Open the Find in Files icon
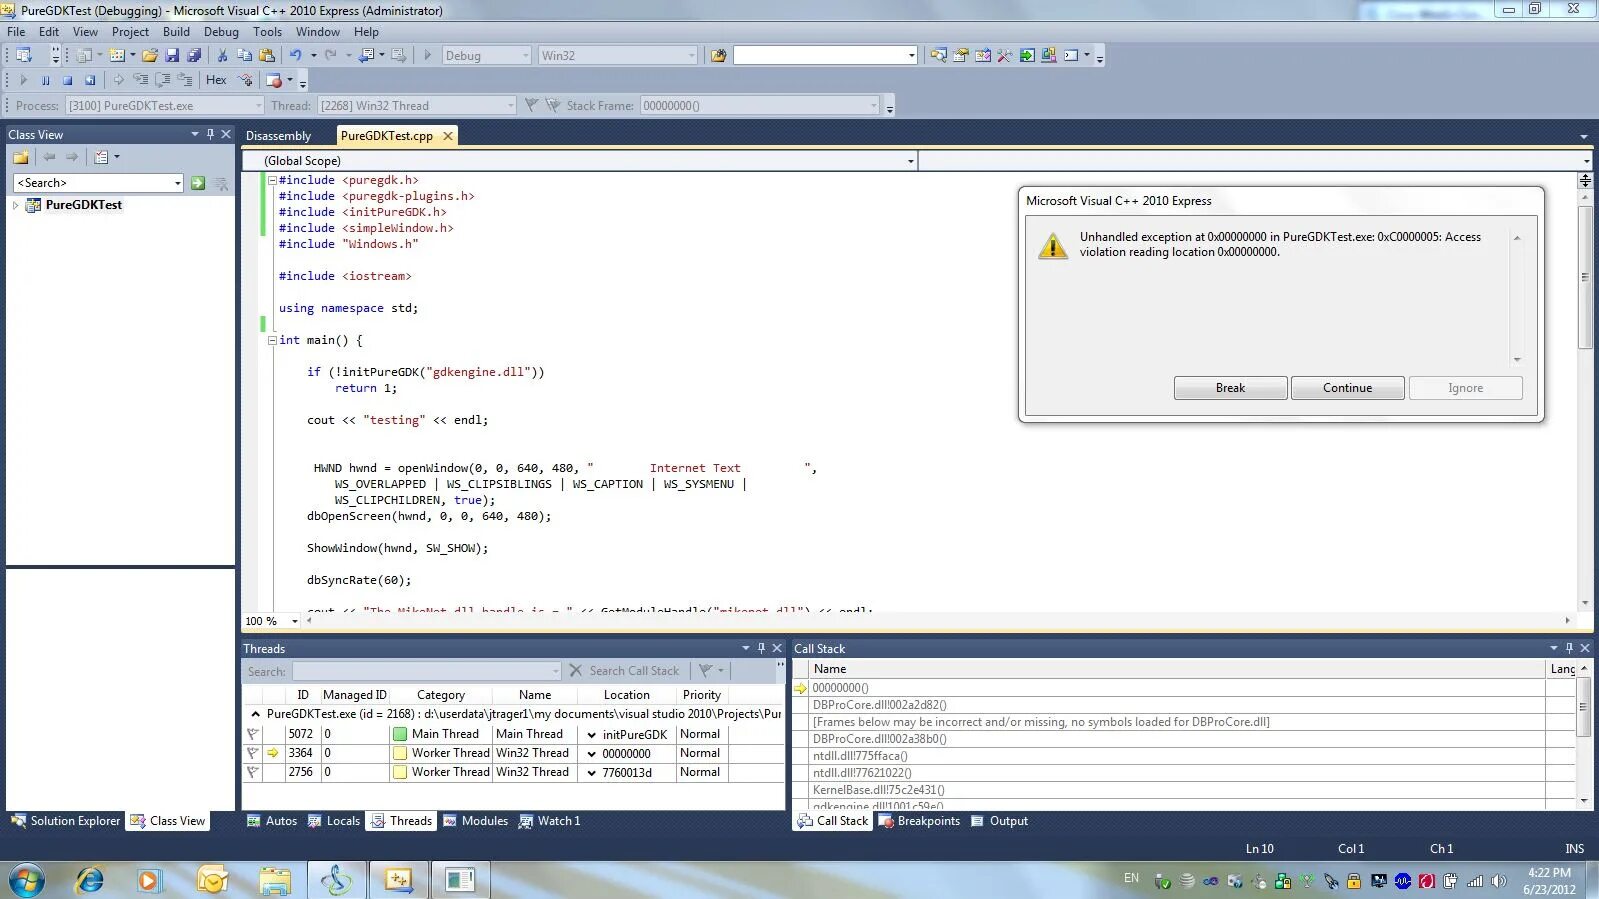The height and width of the screenshot is (899, 1599). (718, 56)
